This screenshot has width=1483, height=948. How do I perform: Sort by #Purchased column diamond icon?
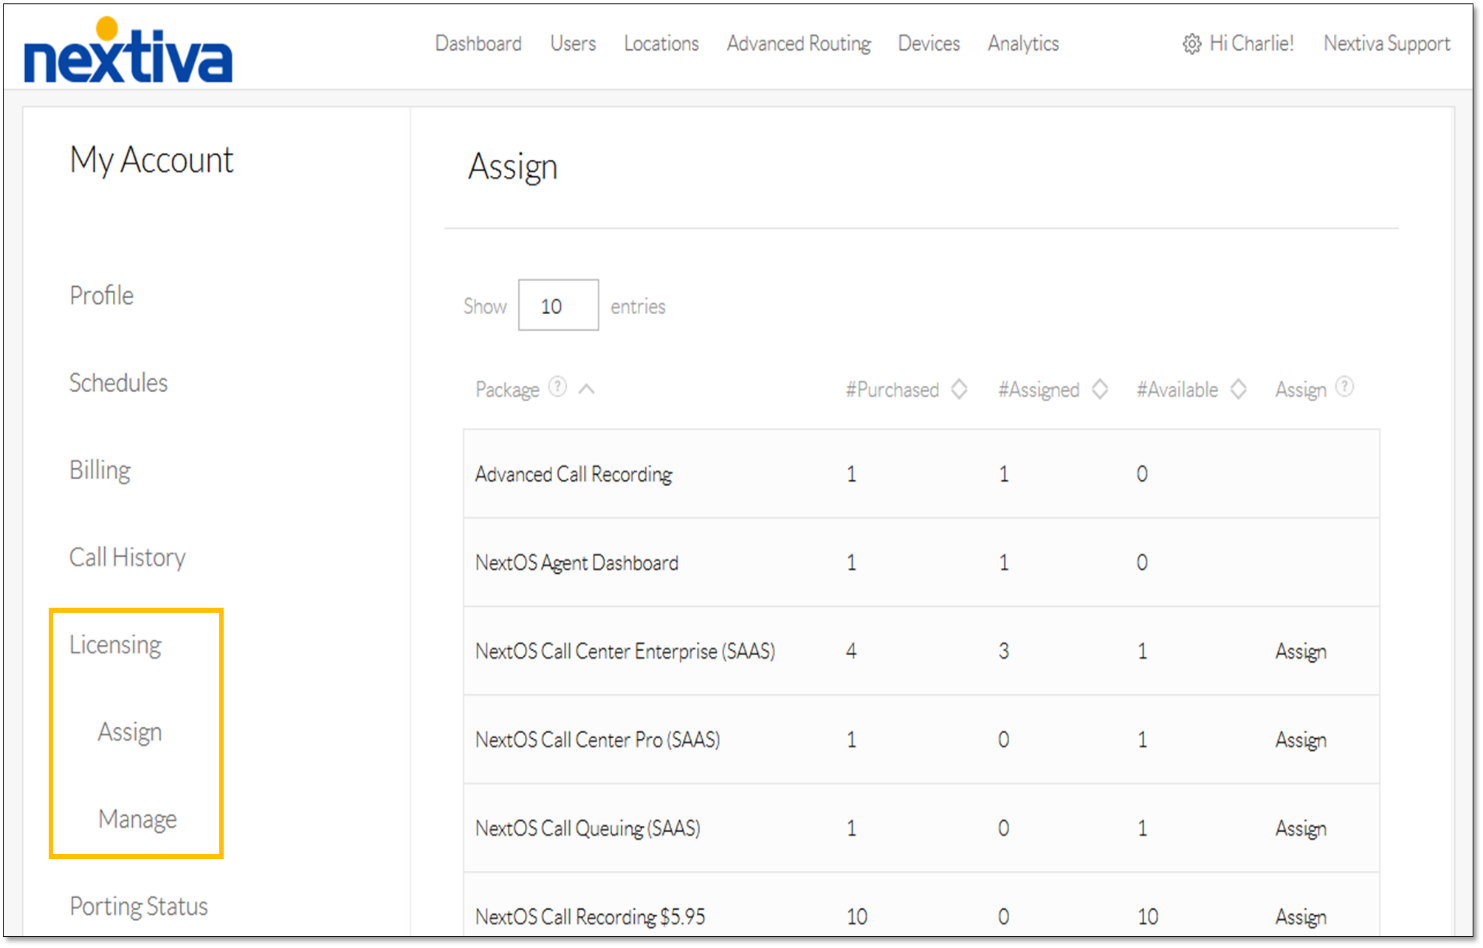[x=959, y=389]
